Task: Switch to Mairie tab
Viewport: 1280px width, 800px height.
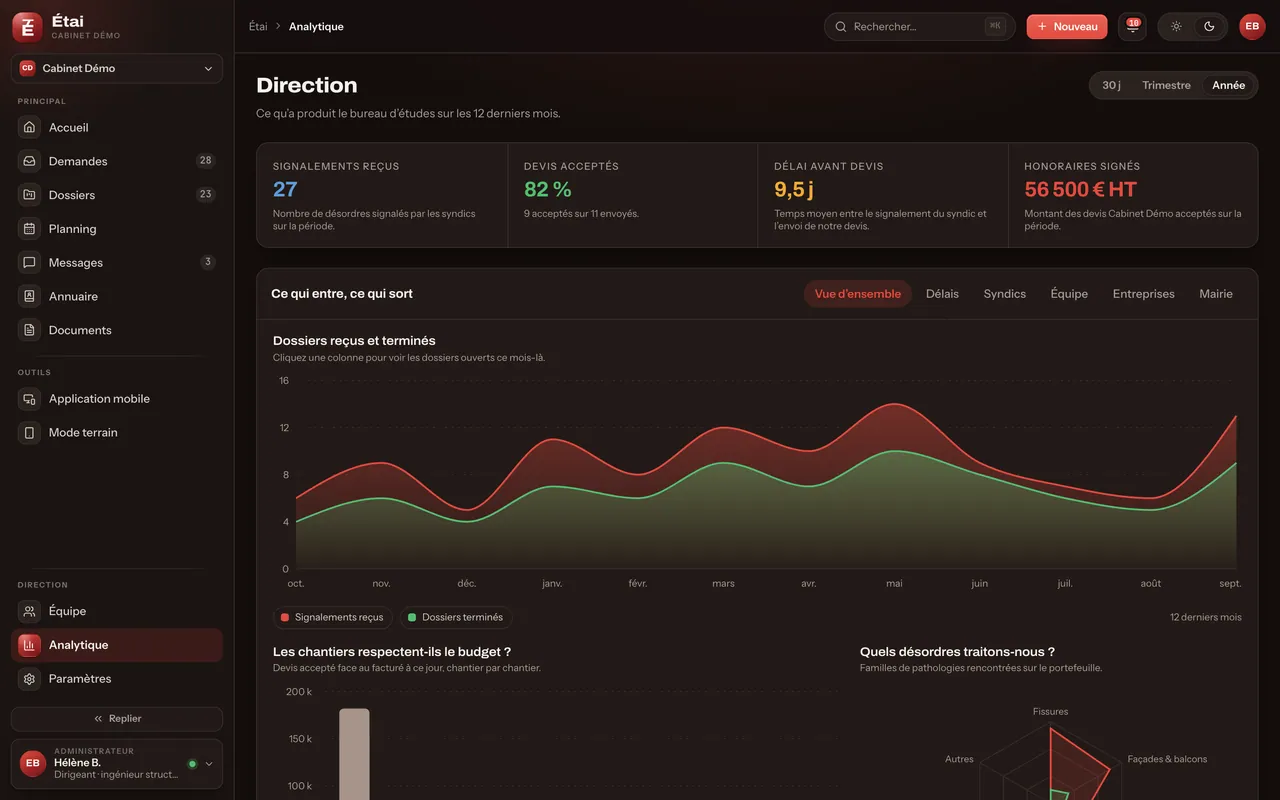Action: 1216,294
